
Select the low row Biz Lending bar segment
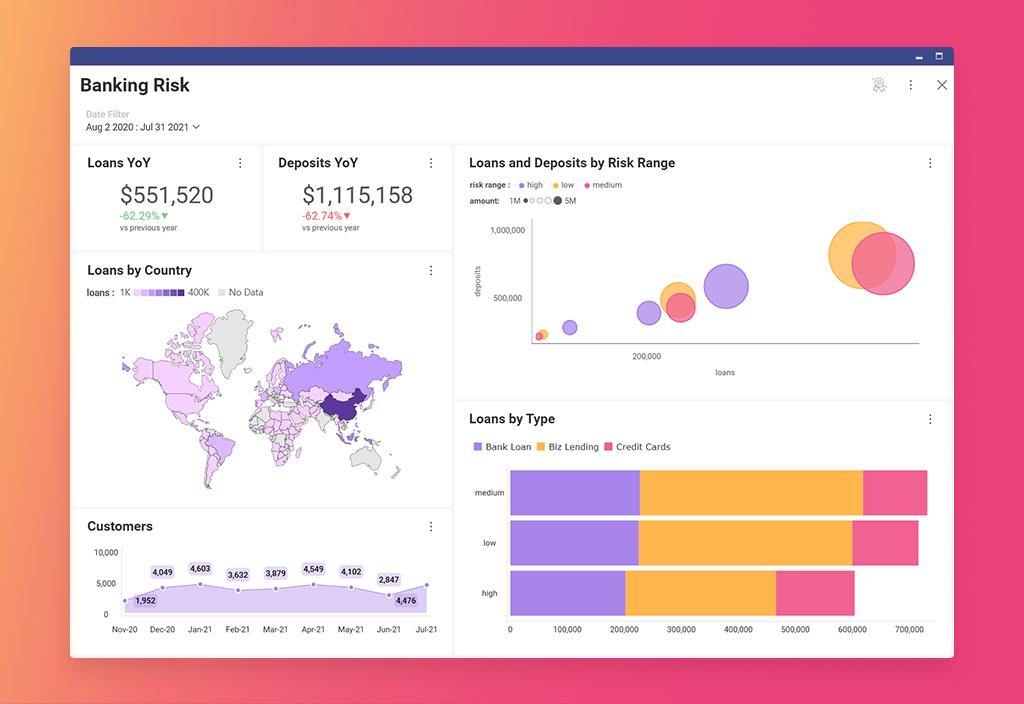pyautogui.click(x=745, y=543)
